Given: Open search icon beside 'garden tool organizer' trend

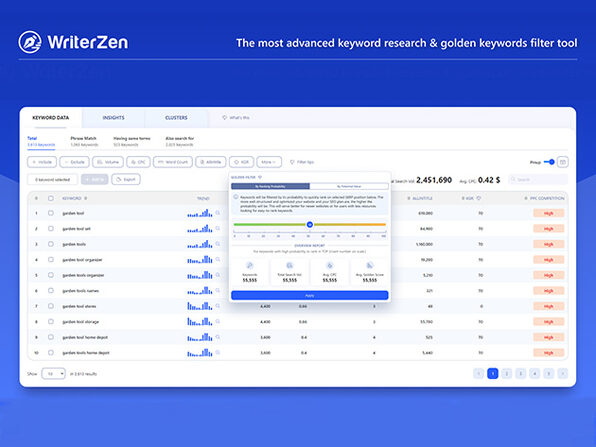Looking at the screenshot, I should click(x=218, y=259).
